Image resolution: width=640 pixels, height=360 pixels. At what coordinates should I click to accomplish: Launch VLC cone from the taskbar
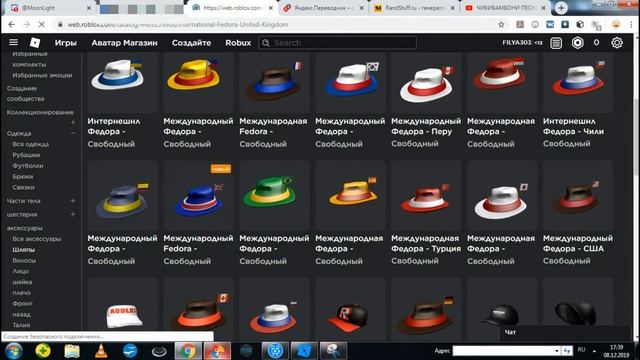(x=101, y=351)
